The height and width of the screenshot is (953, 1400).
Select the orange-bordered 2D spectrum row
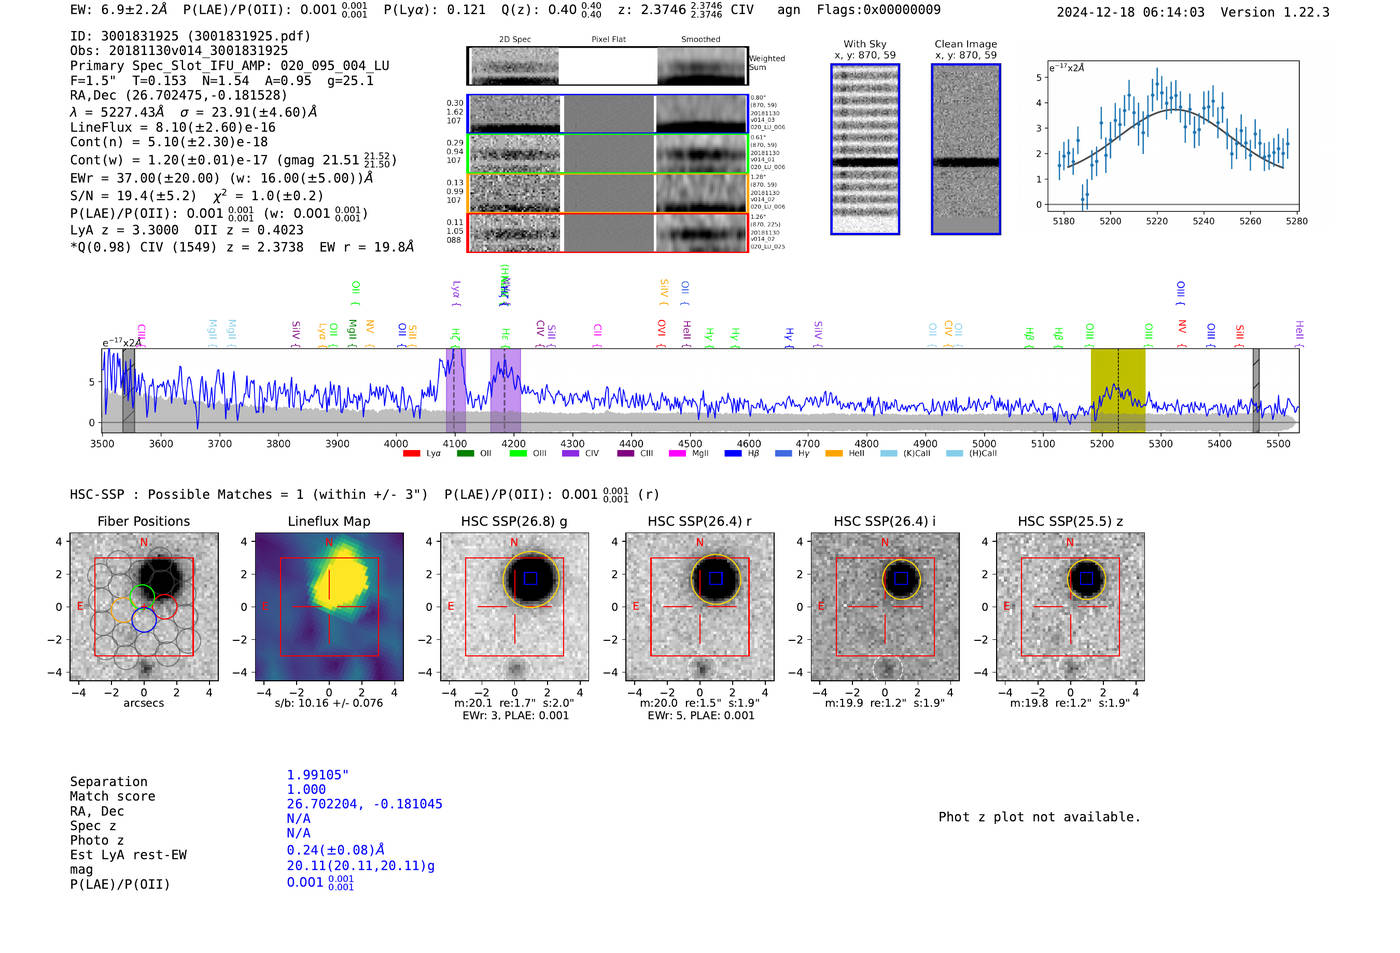click(608, 193)
